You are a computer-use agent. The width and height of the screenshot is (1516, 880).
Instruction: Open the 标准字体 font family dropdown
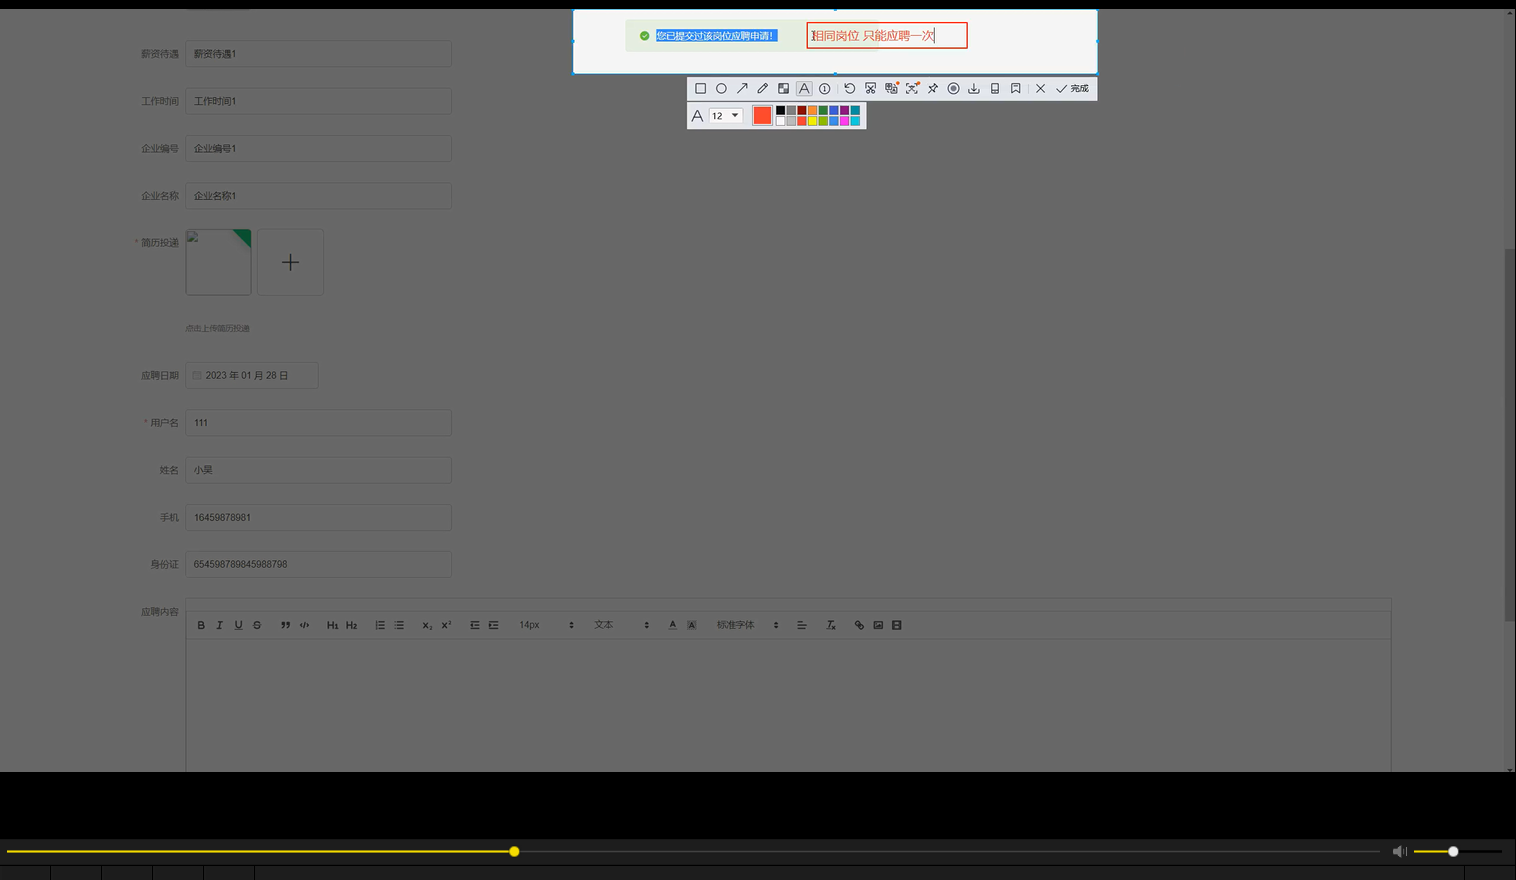(747, 625)
